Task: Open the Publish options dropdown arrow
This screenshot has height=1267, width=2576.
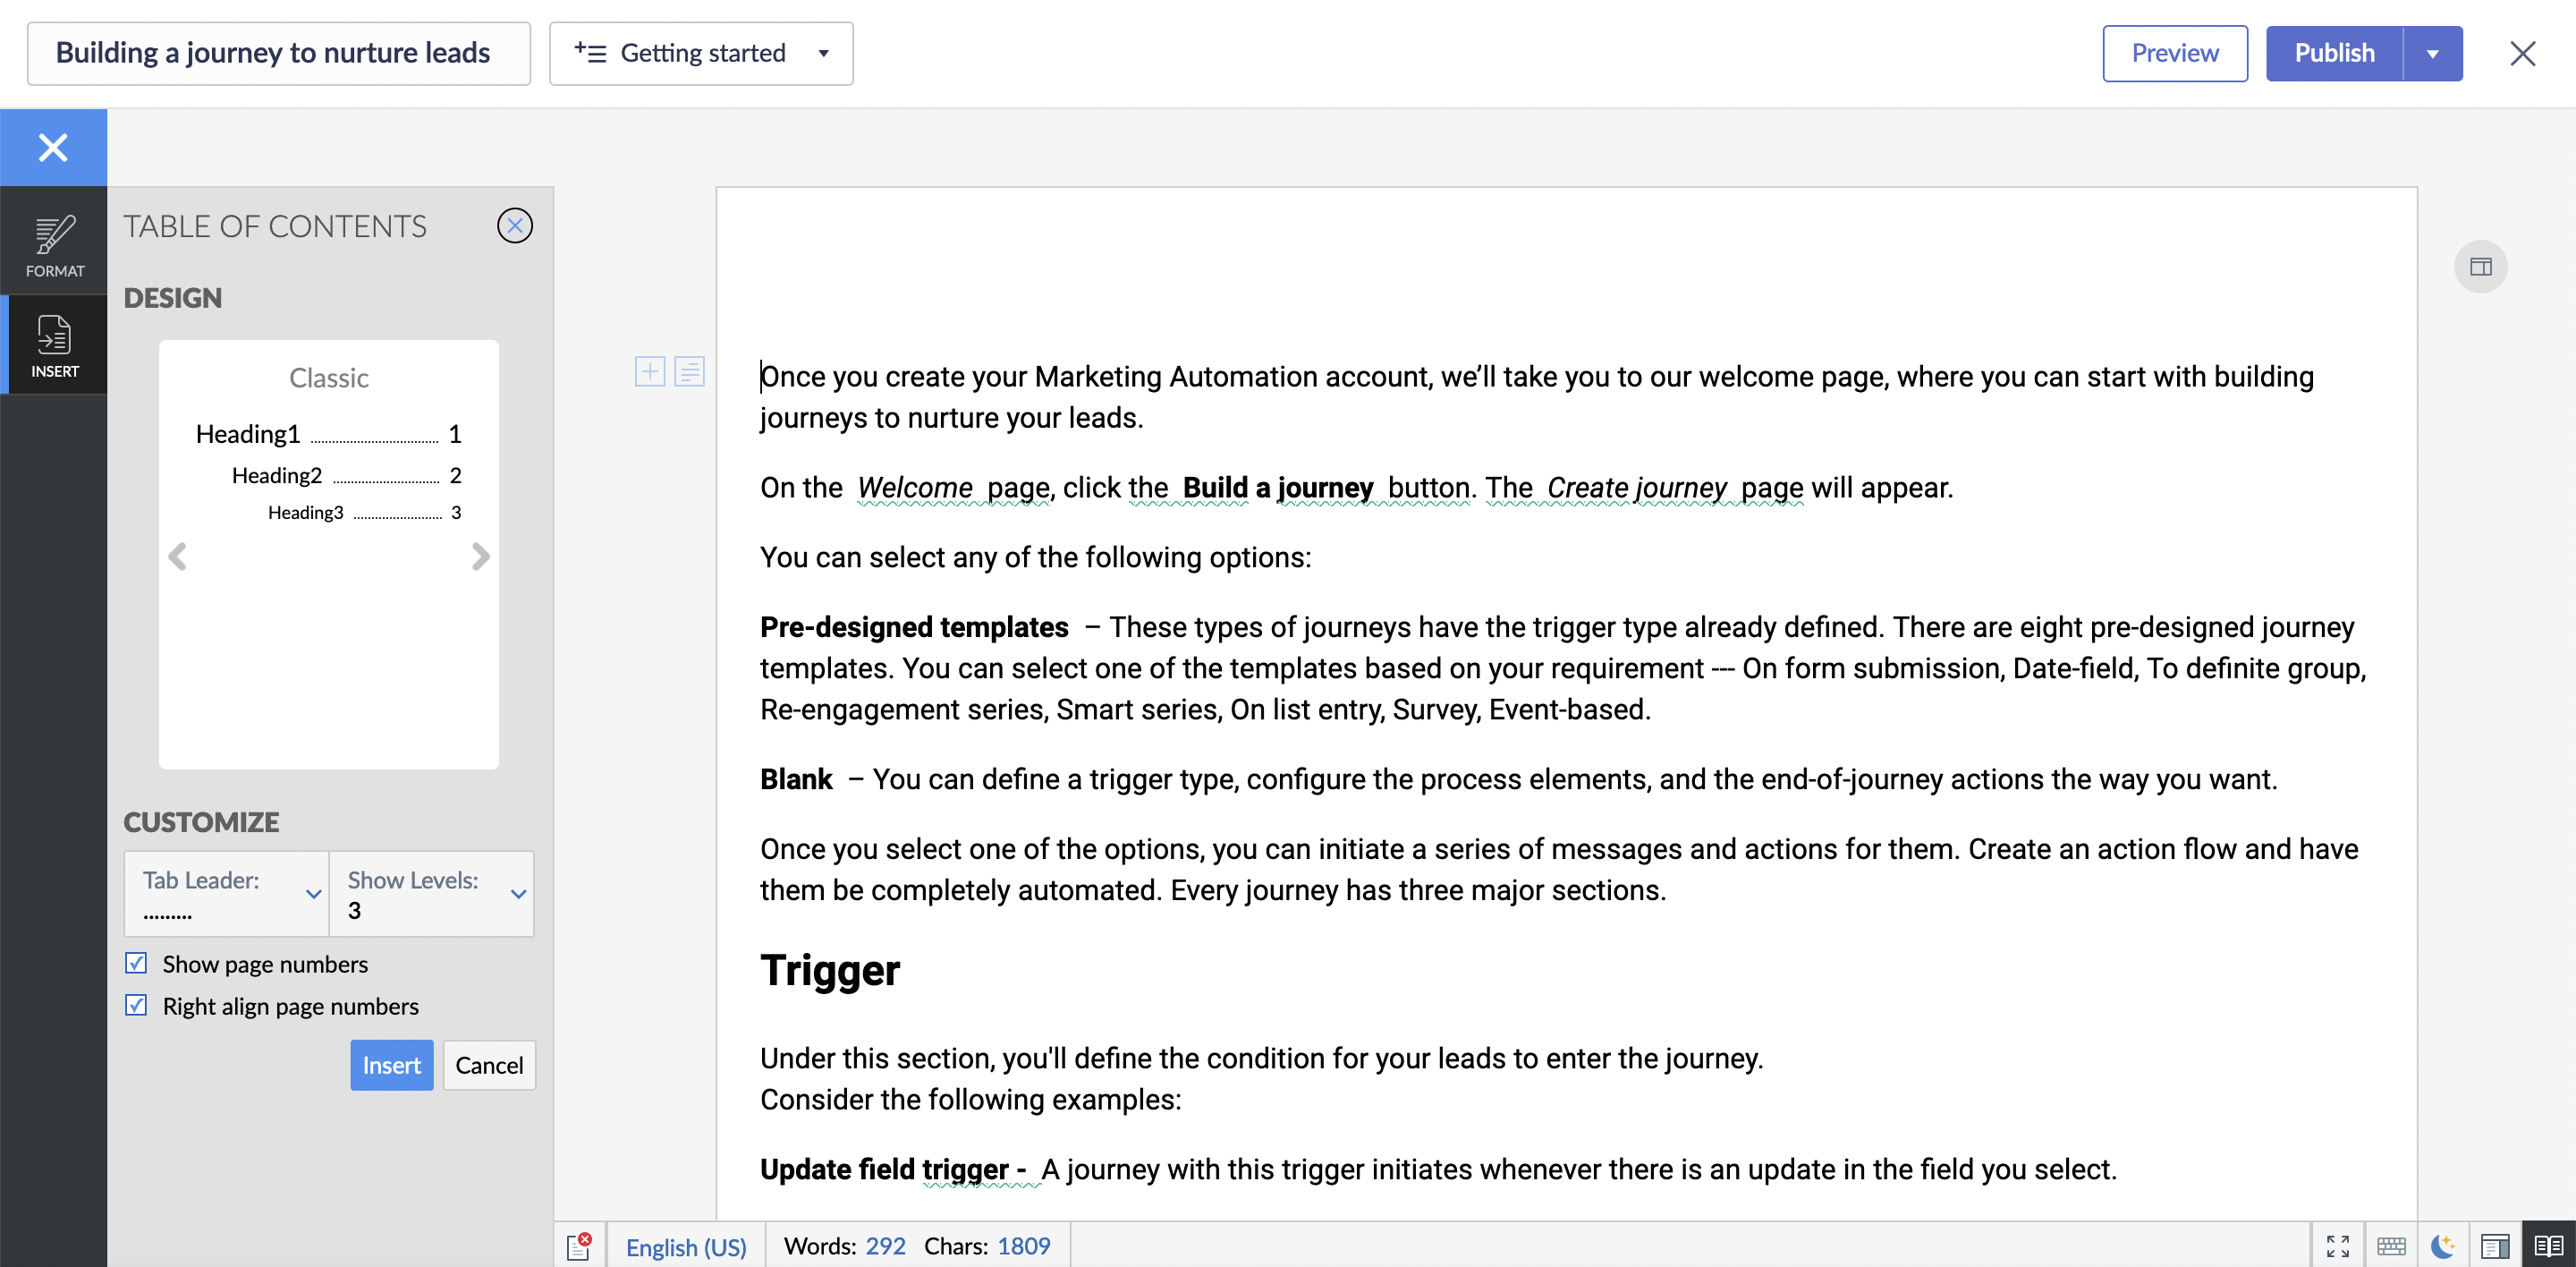Action: point(2432,53)
